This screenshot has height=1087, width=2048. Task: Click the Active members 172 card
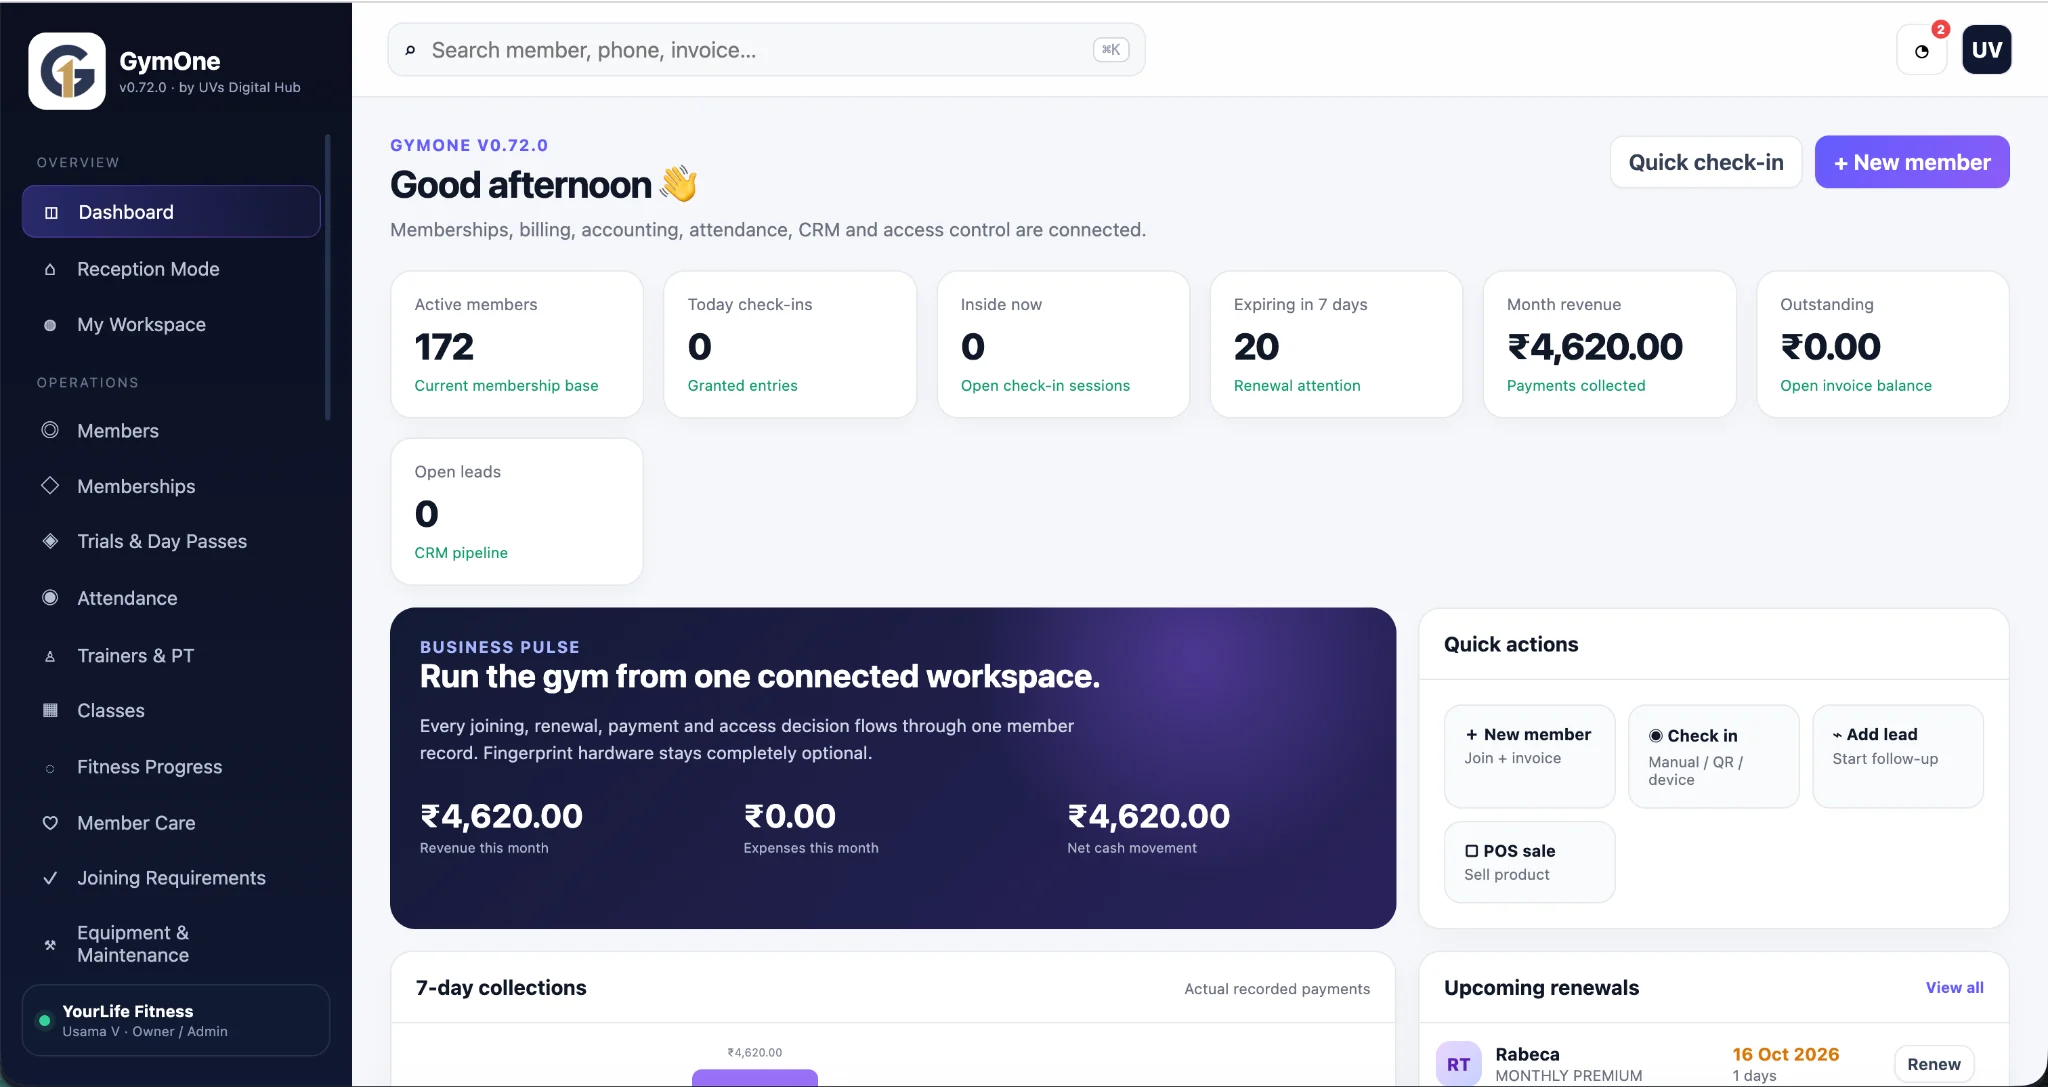[517, 344]
